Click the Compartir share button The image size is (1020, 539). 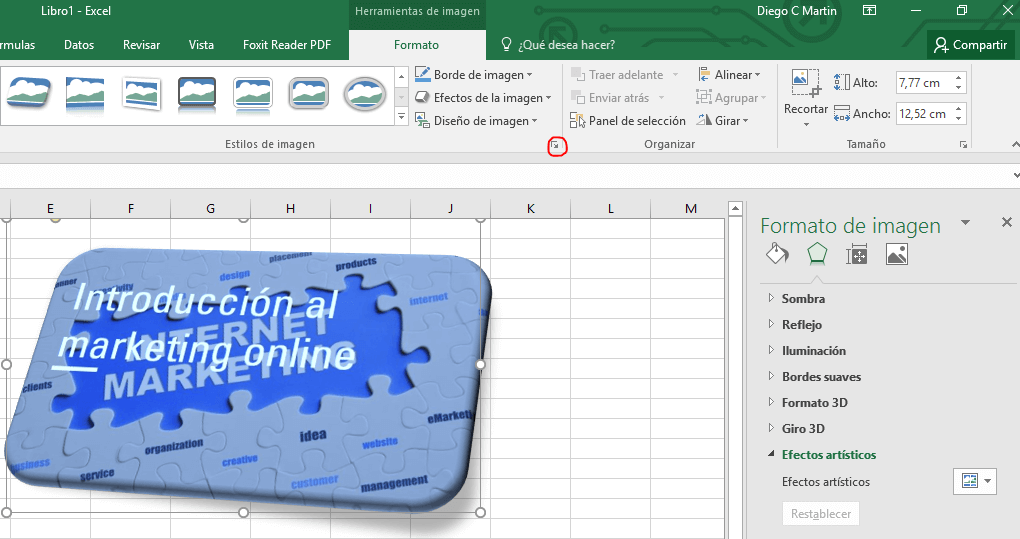tap(970, 45)
